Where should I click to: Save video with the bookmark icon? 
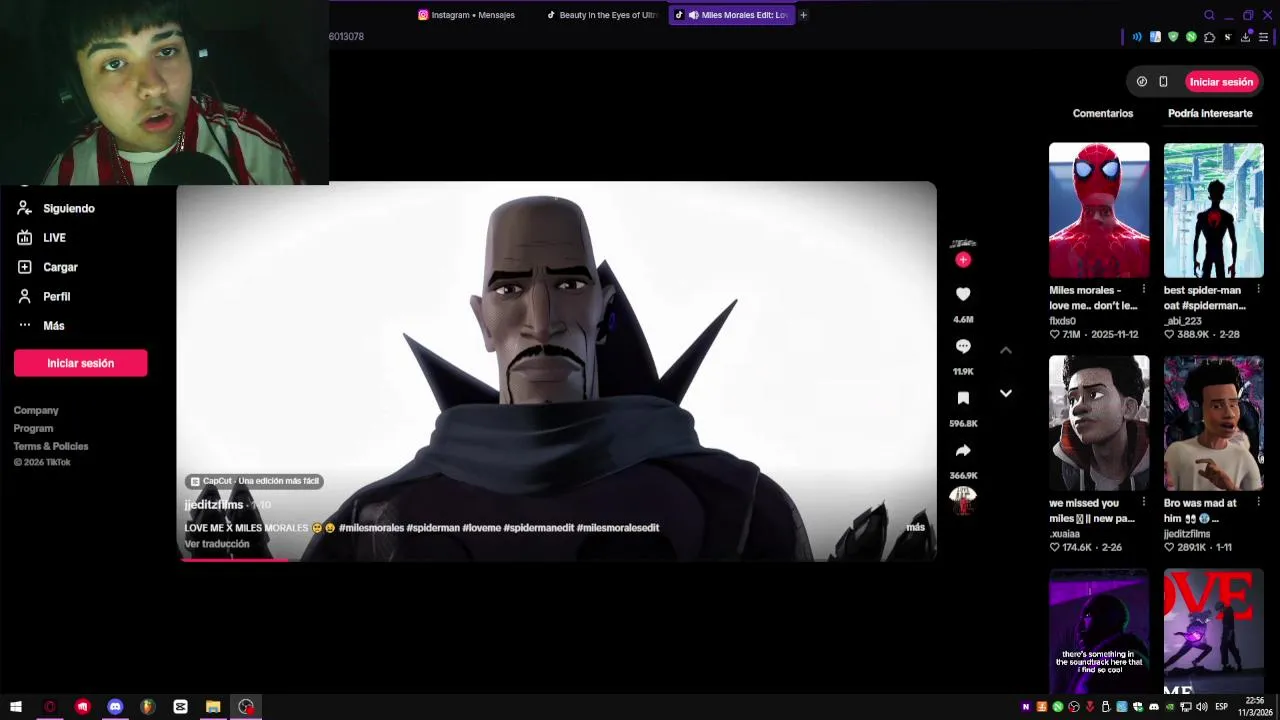click(963, 398)
